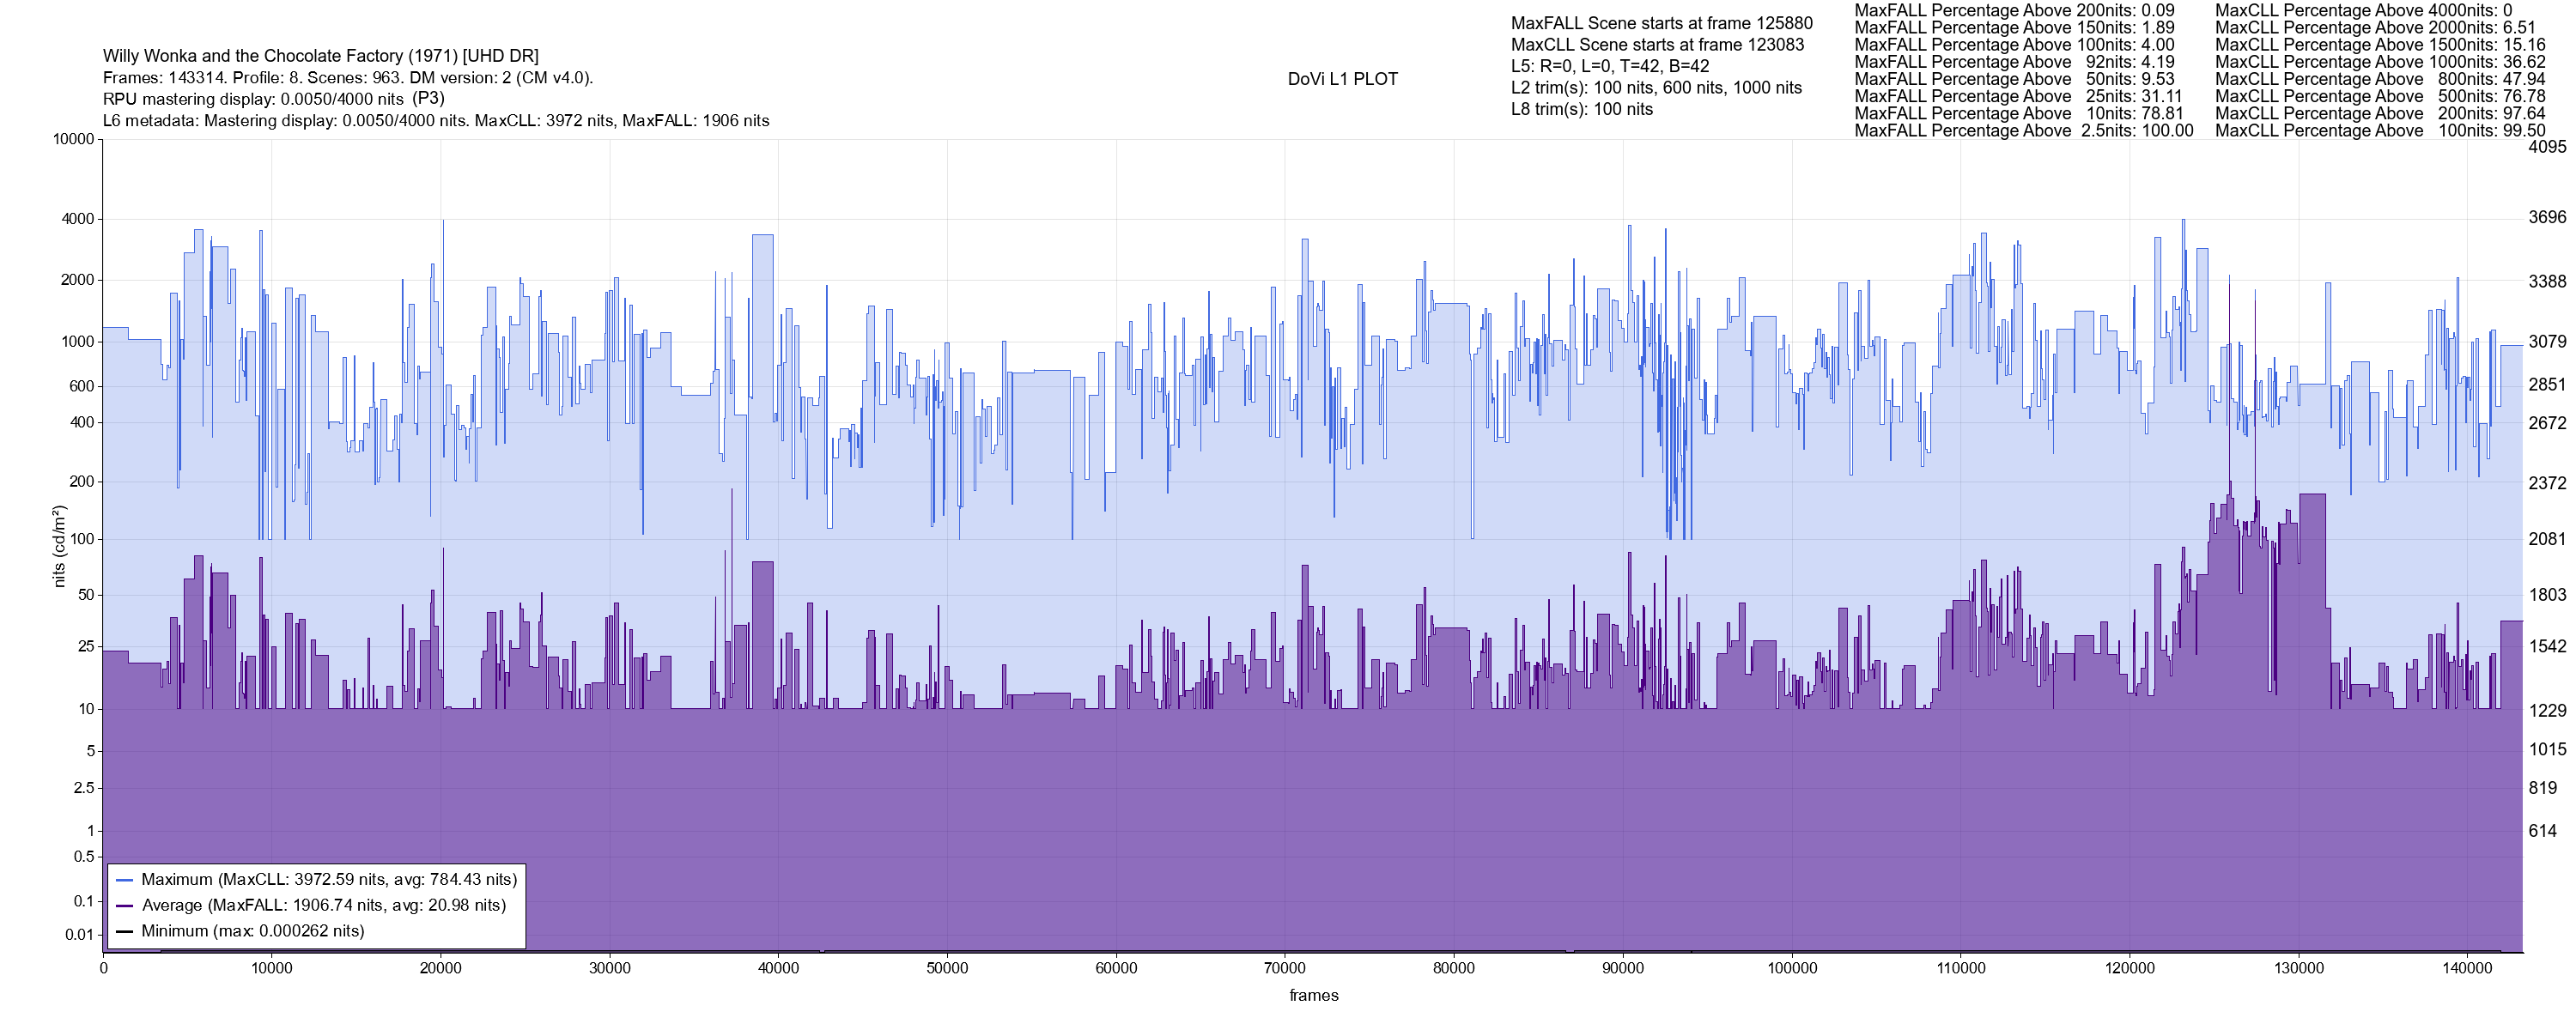Image resolution: width=2576 pixels, height=1030 pixels.
Task: Click the DoVi L1 PLOT title
Action: pyautogui.click(x=1342, y=80)
